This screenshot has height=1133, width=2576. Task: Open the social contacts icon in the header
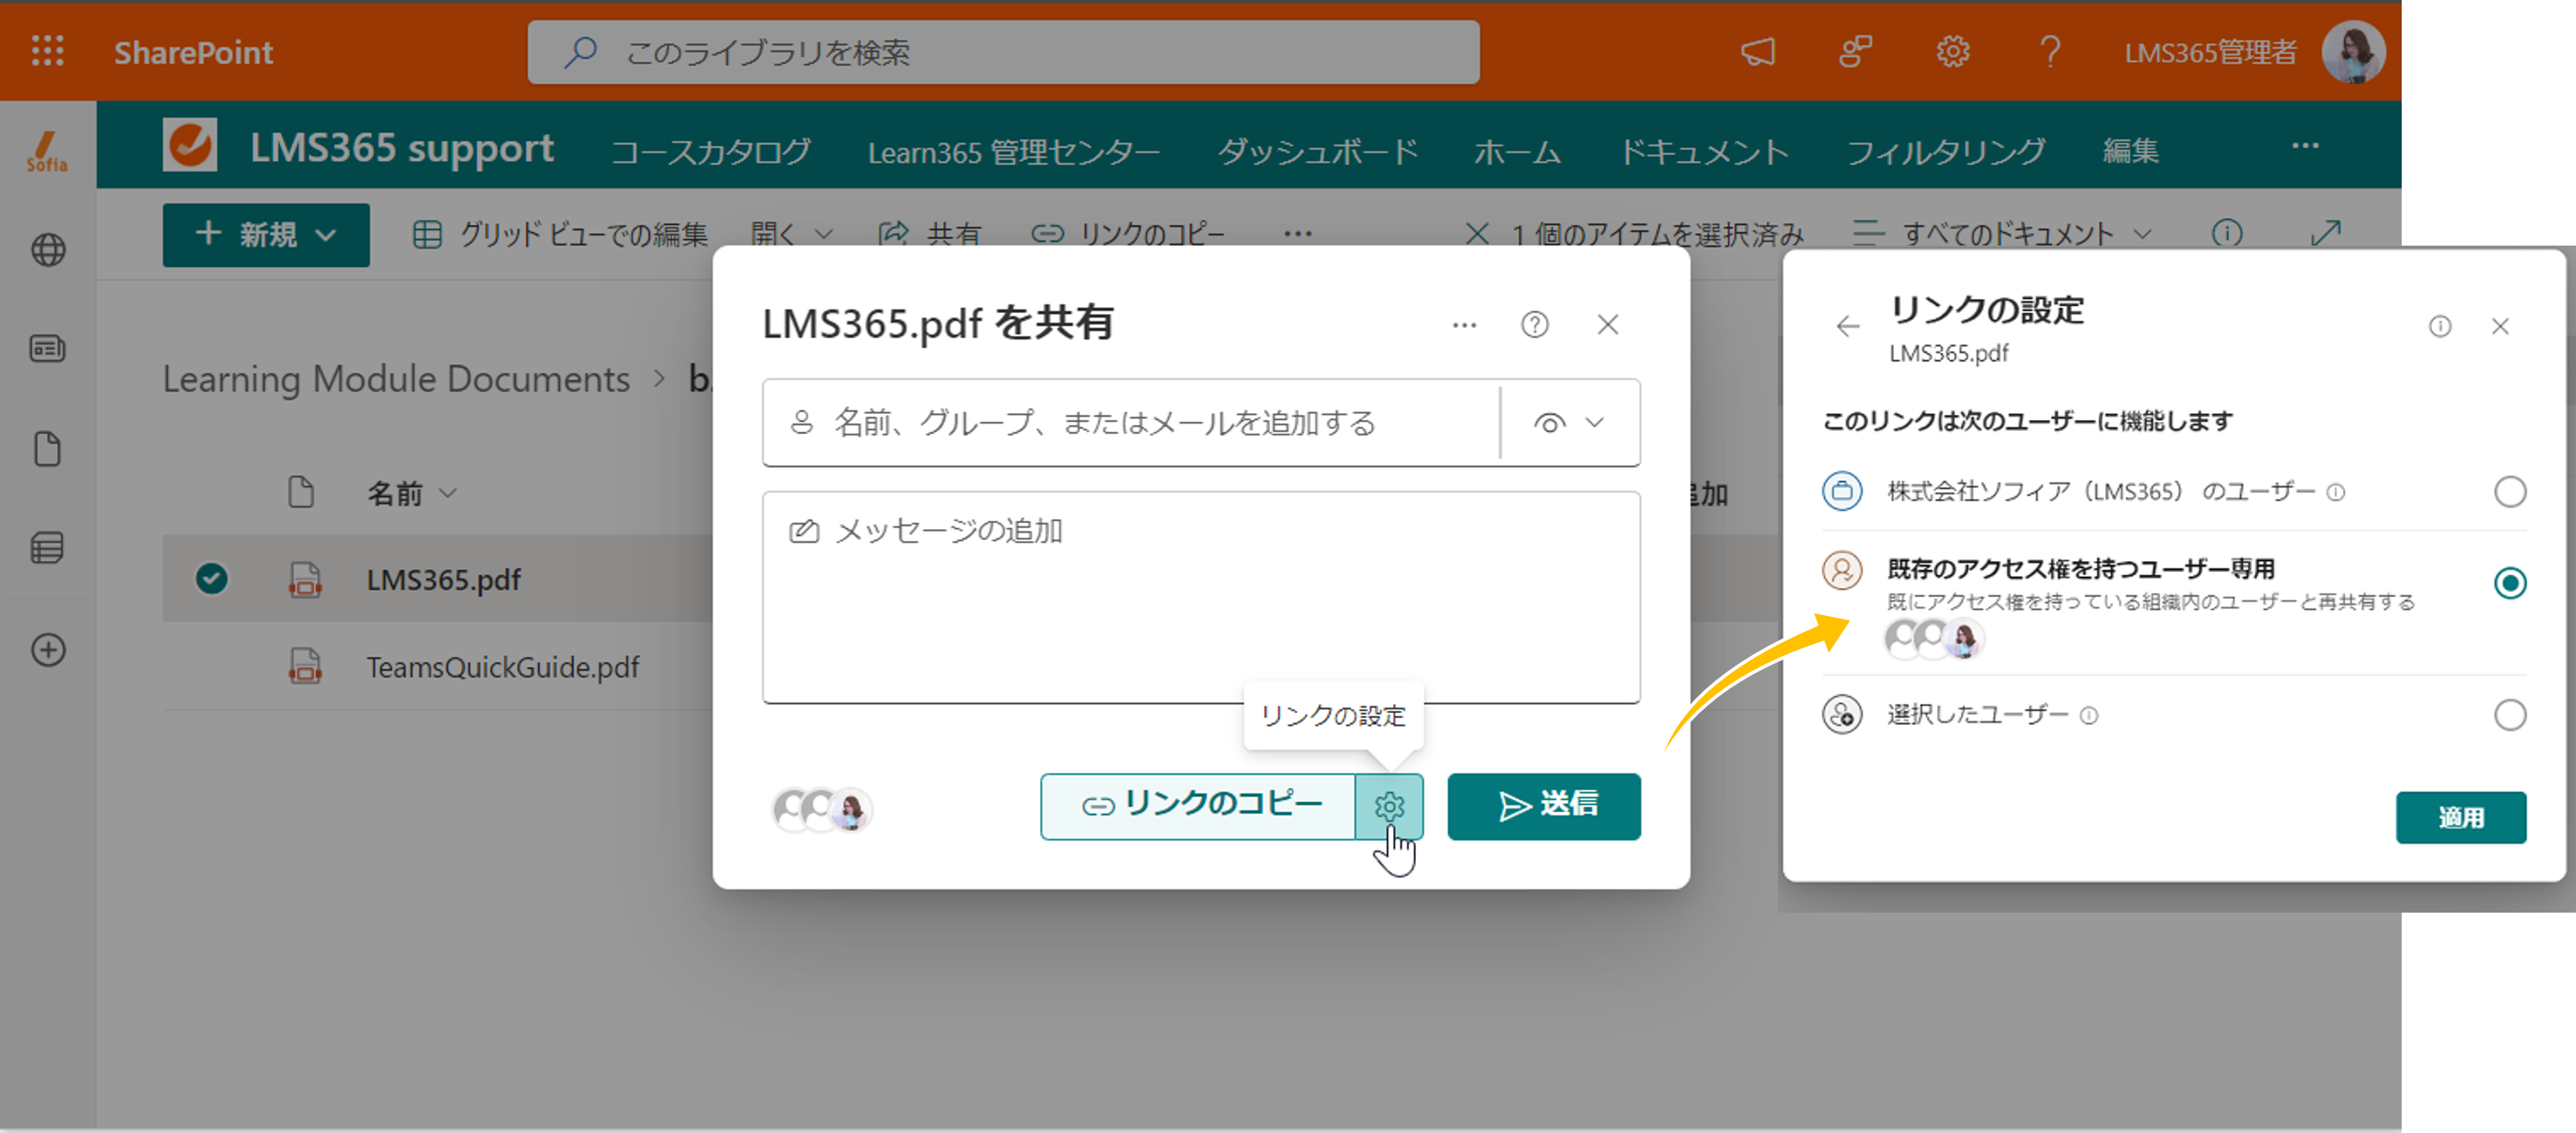(1855, 51)
